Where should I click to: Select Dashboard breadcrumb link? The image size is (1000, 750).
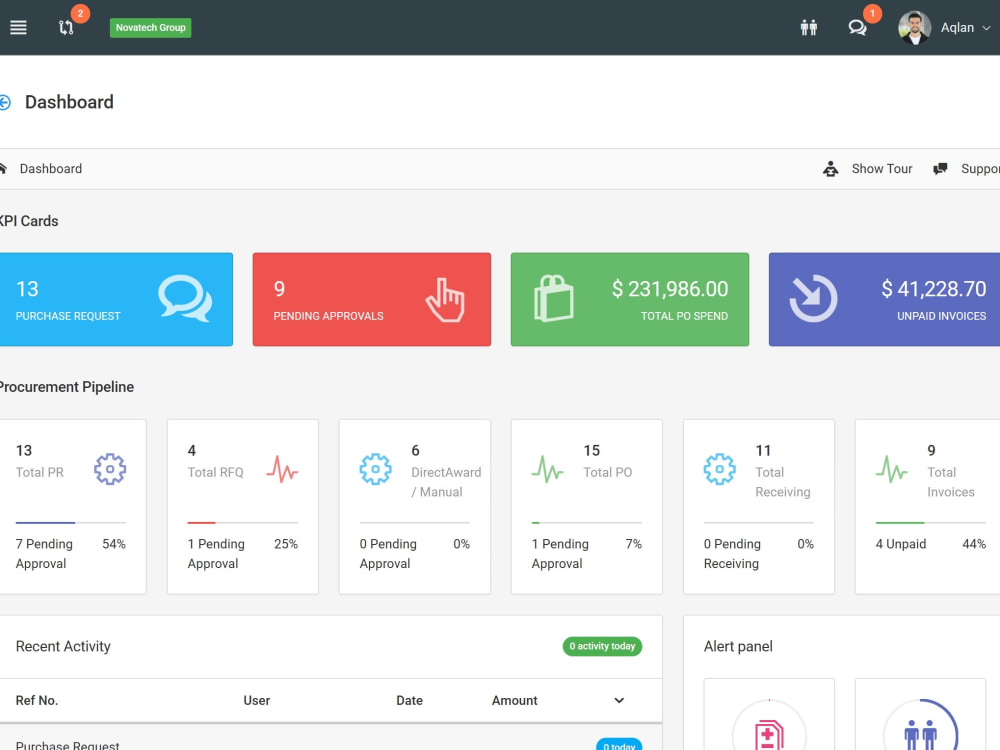(x=51, y=168)
